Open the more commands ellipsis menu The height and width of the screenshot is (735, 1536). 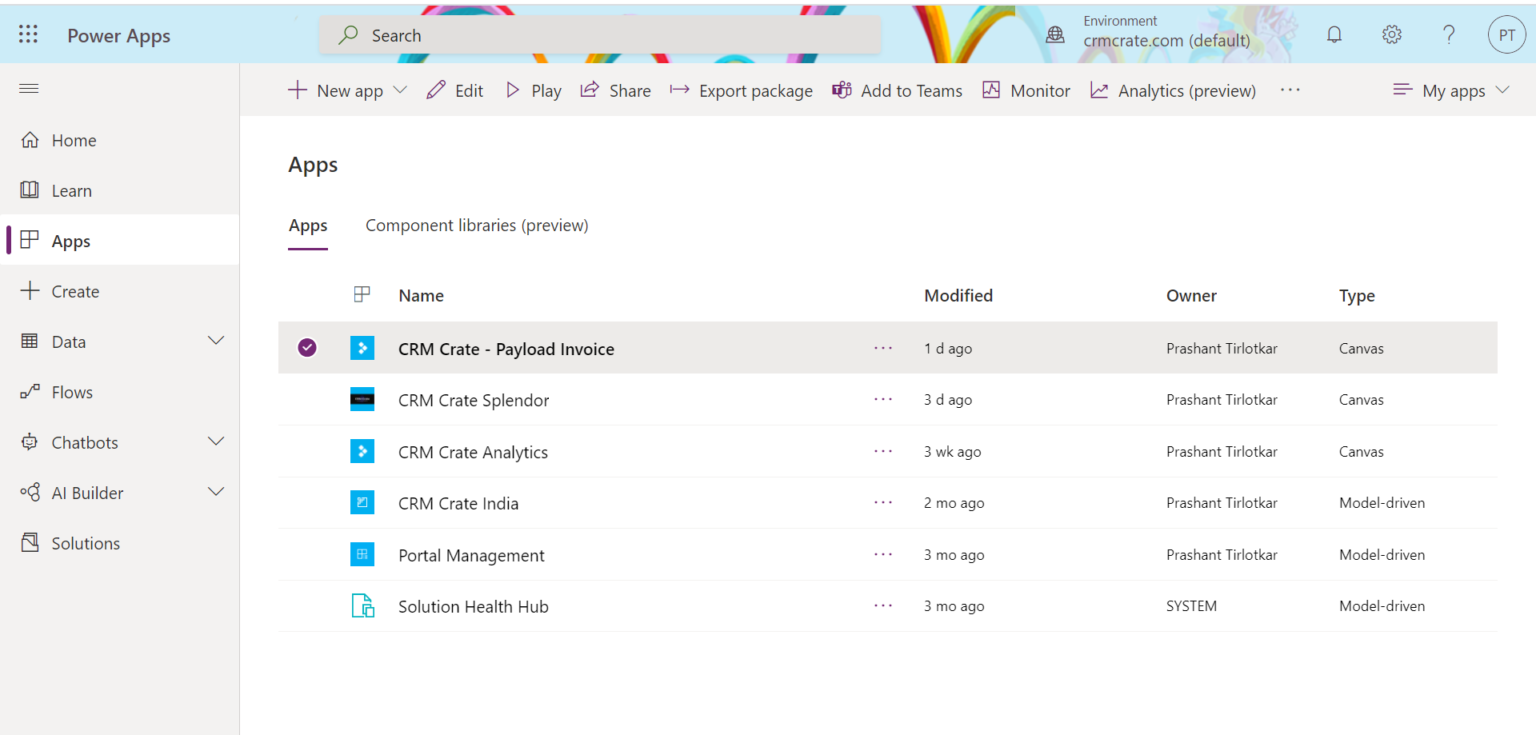(x=1289, y=90)
